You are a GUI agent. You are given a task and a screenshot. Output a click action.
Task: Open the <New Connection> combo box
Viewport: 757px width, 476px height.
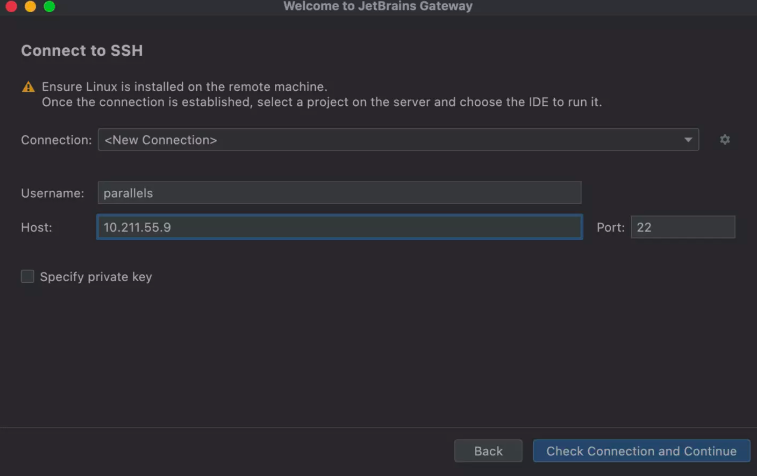coord(390,140)
